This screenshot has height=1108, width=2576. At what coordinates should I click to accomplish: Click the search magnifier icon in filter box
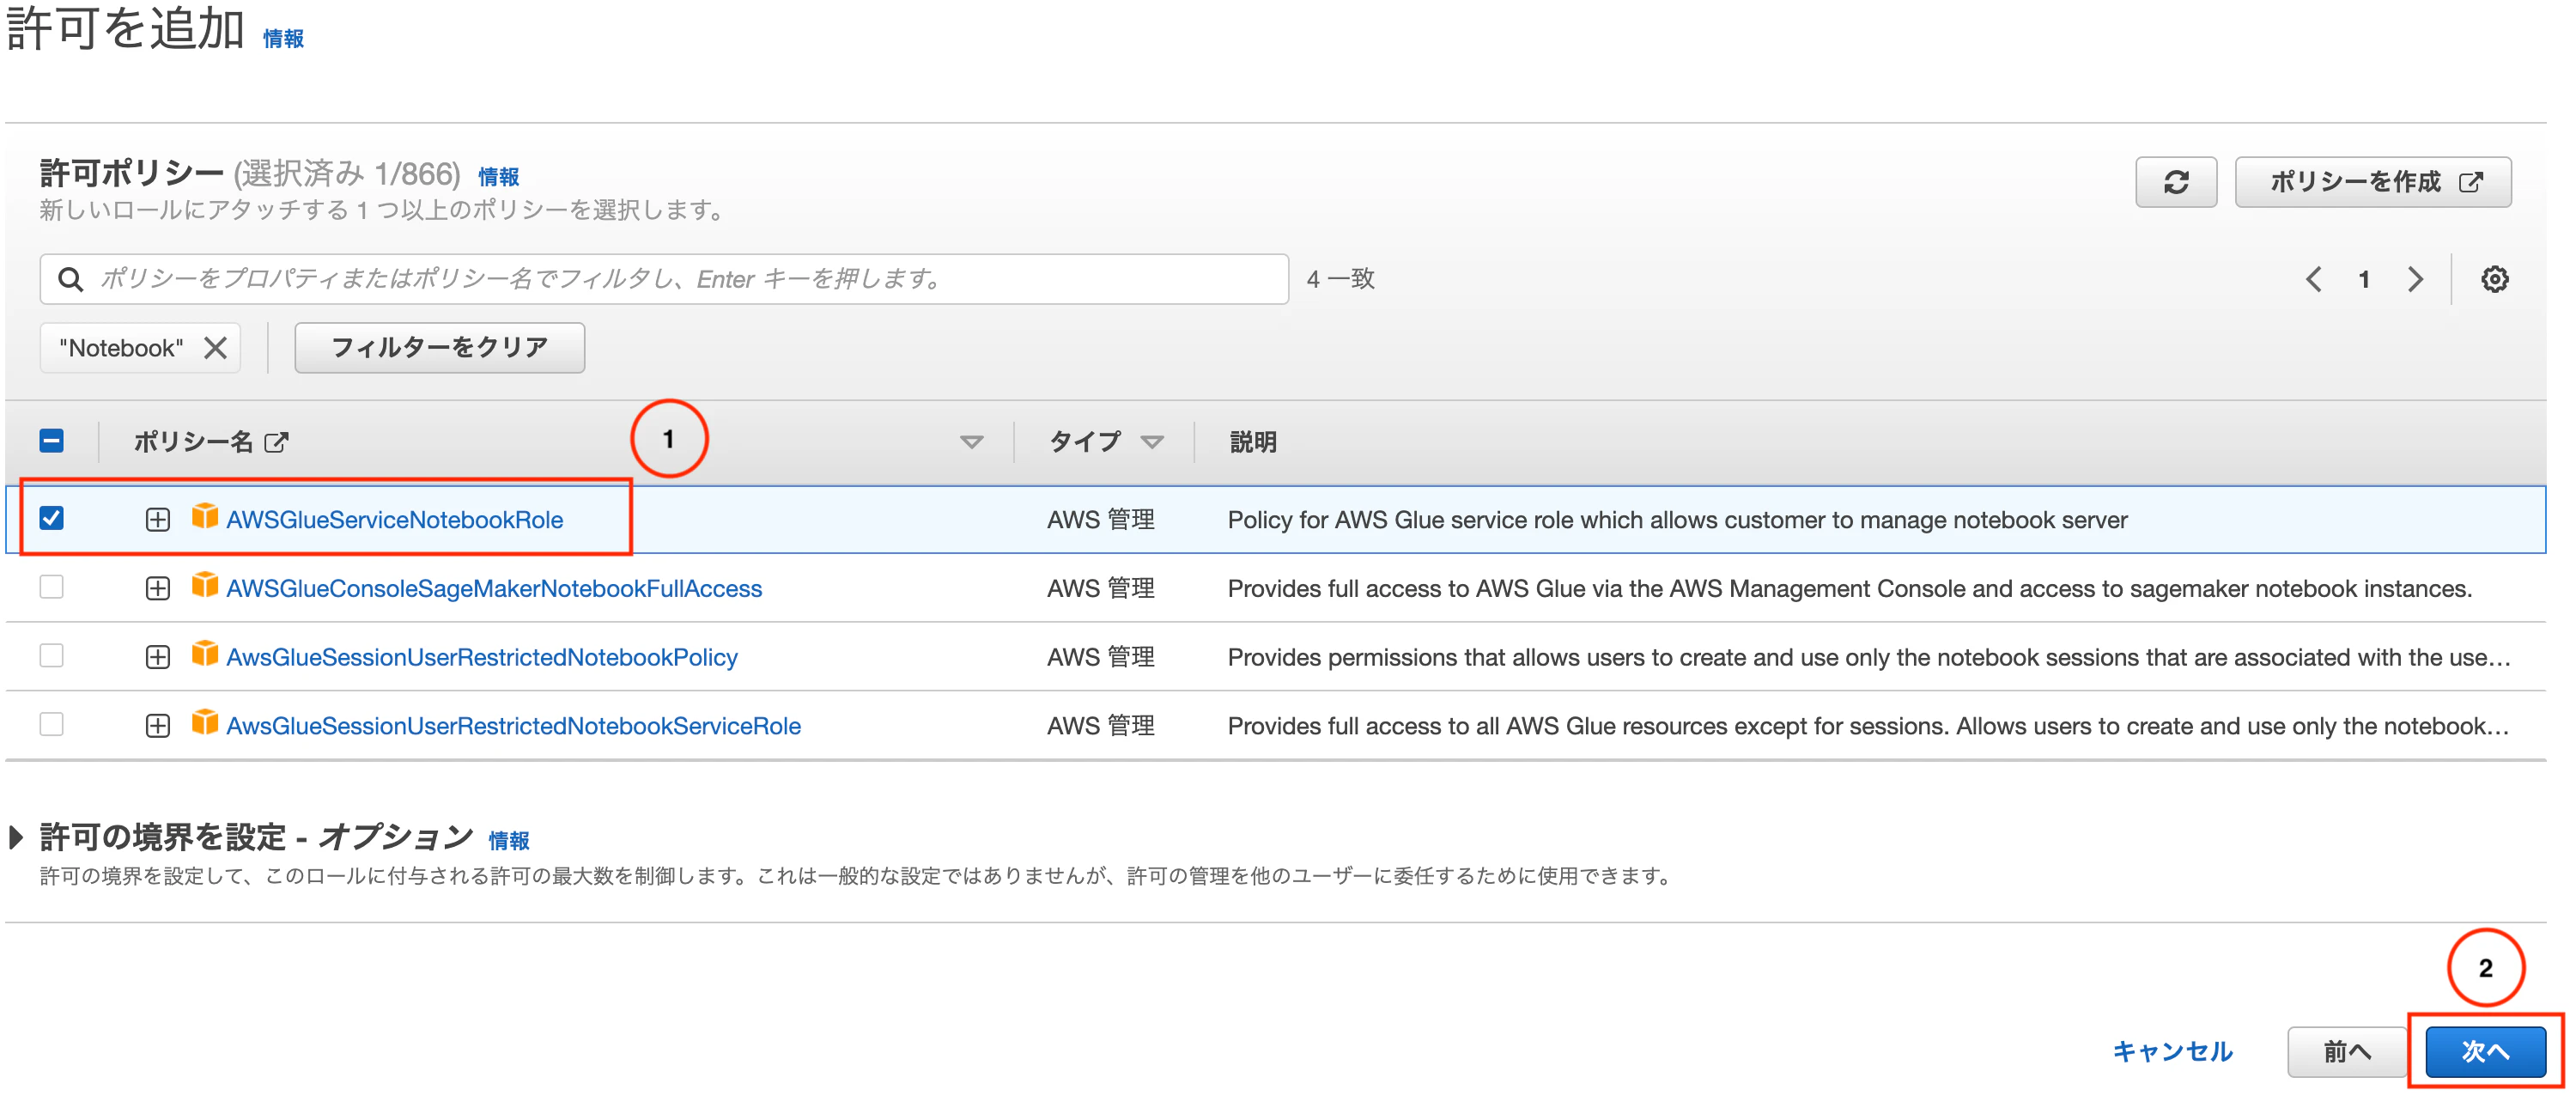click(70, 279)
